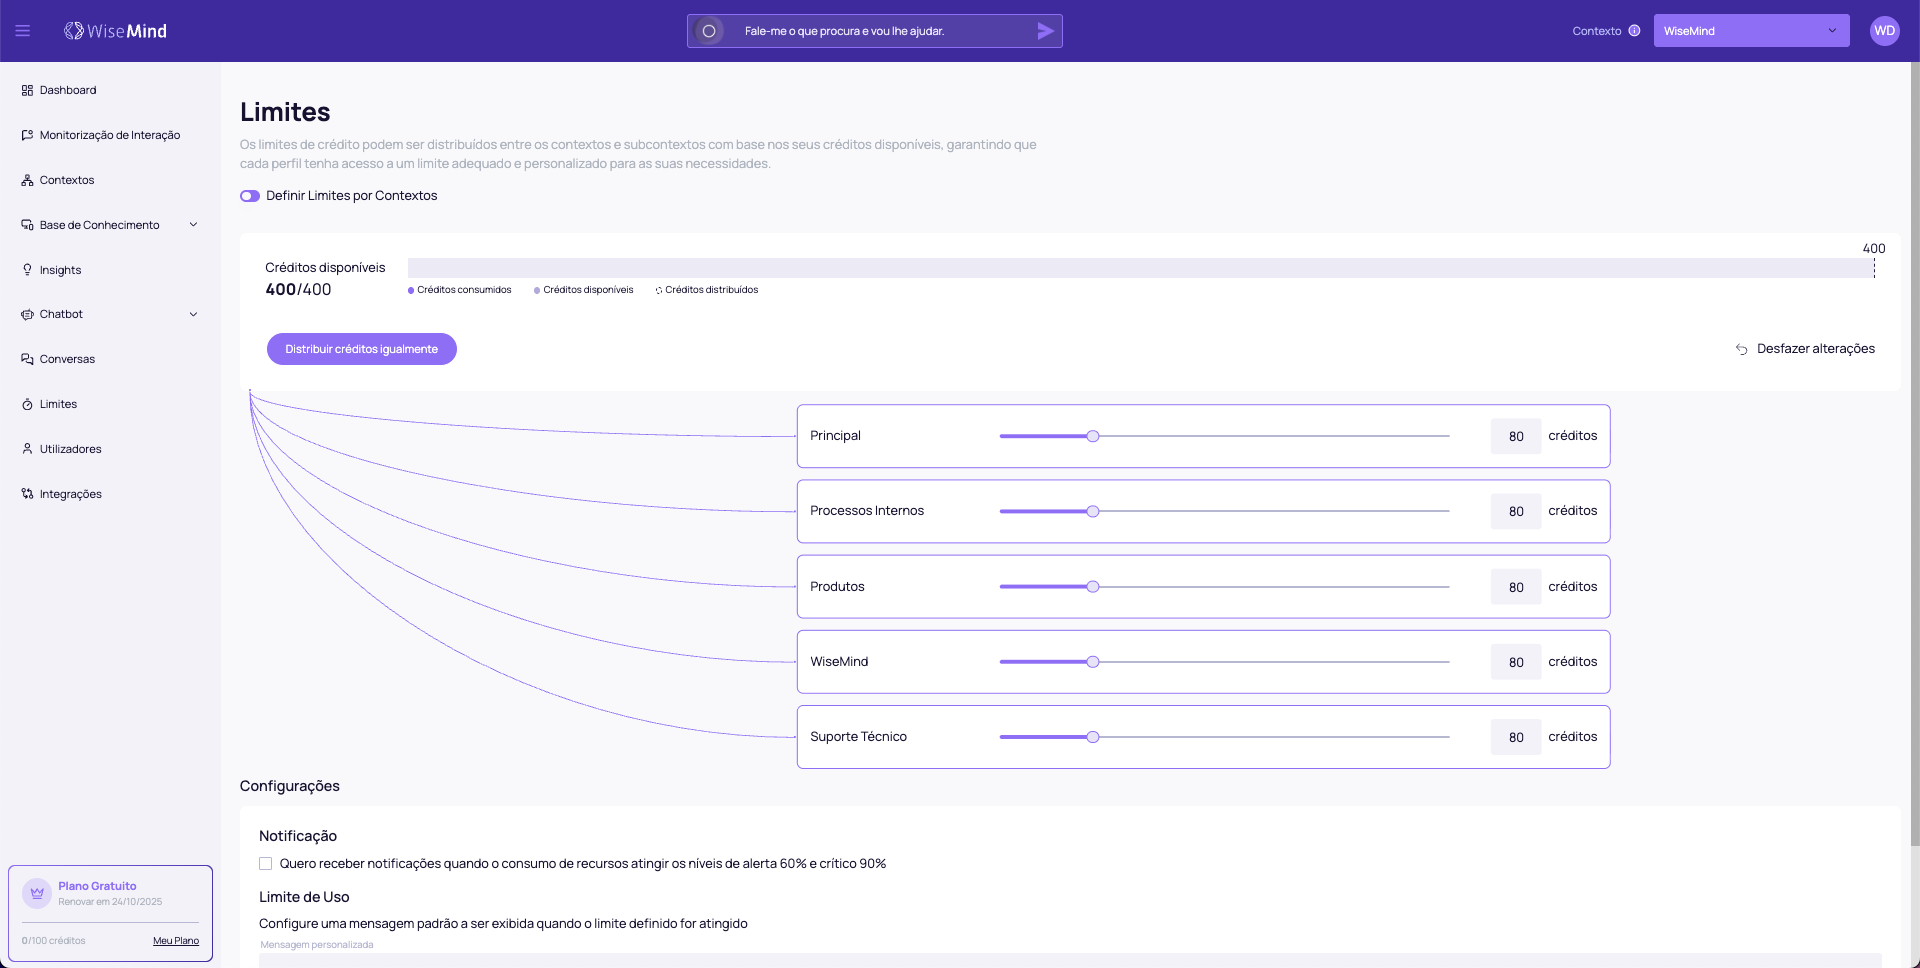
Task: Click Desfazer alterações to undo changes
Action: tap(1805, 349)
